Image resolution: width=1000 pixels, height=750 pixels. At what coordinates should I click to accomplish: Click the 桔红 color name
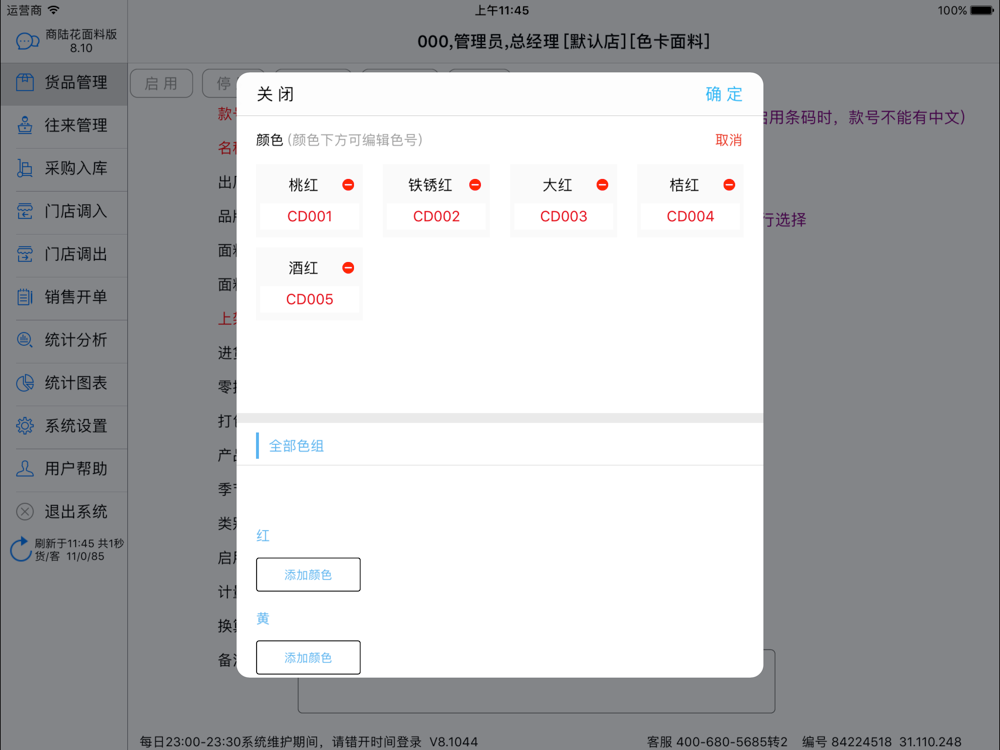click(684, 185)
